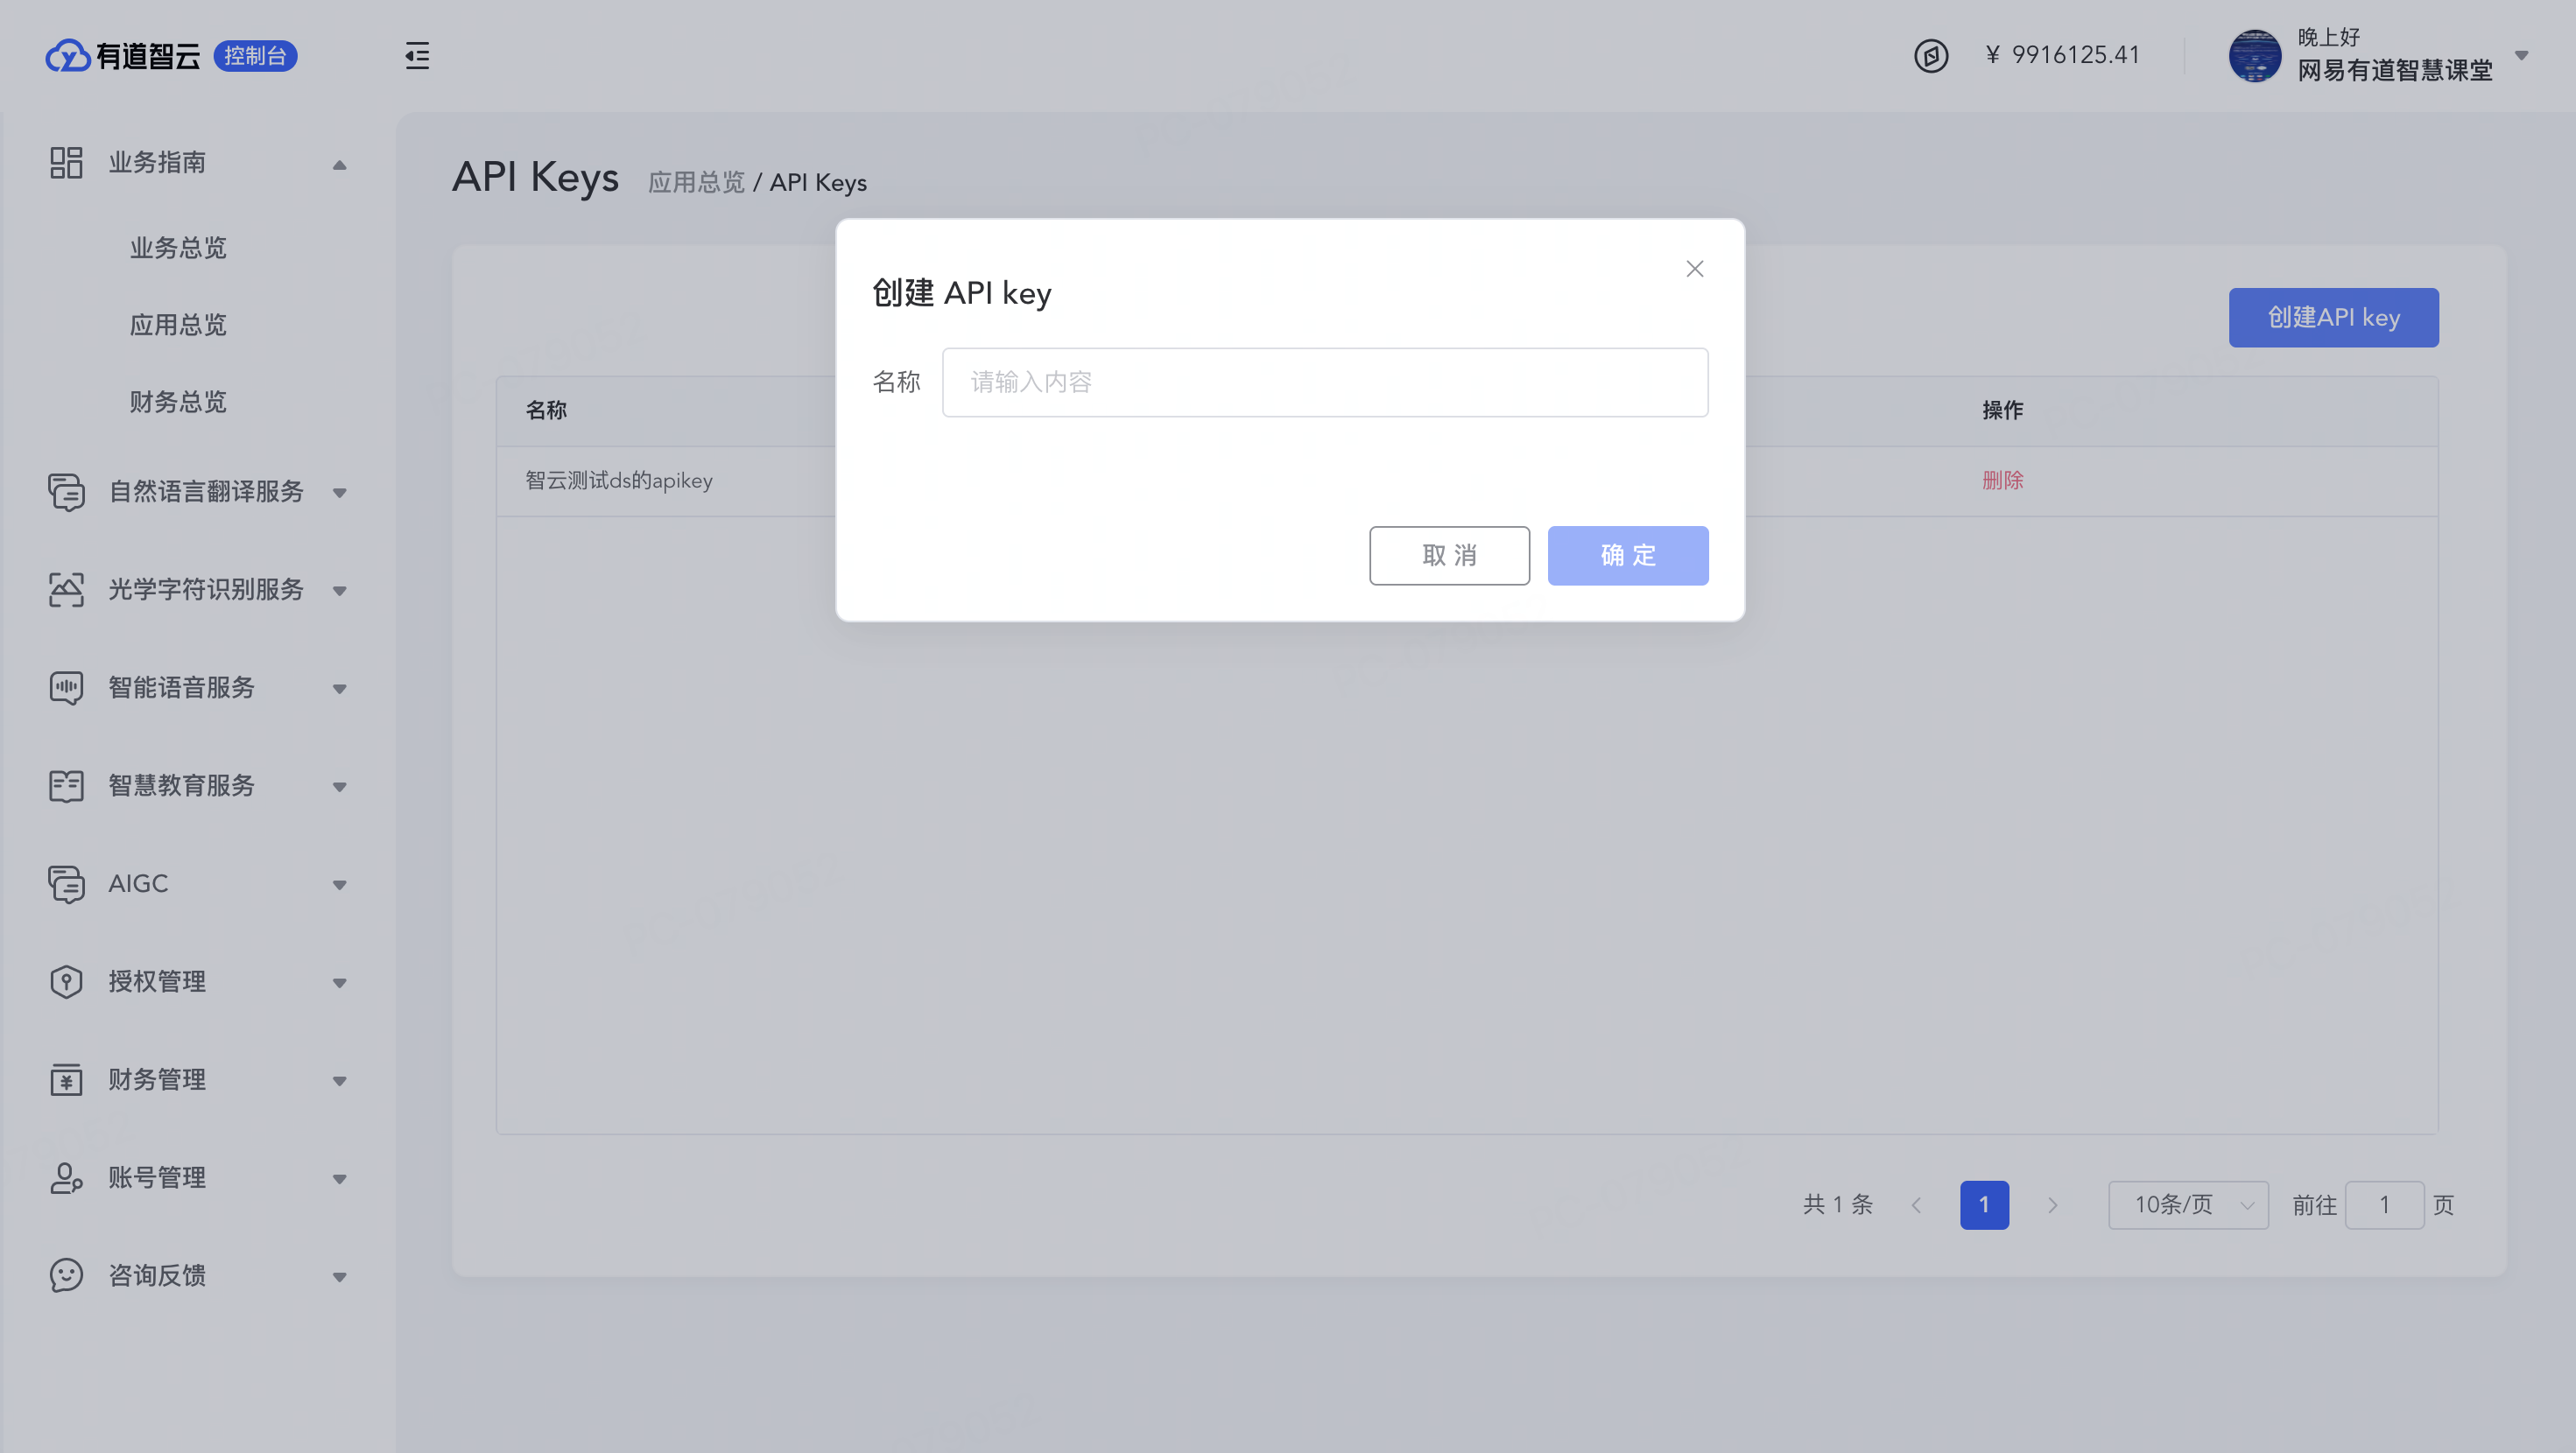This screenshot has width=2576, height=1453.
Task: Expand the AIGC menu arrow
Action: tap(340, 885)
